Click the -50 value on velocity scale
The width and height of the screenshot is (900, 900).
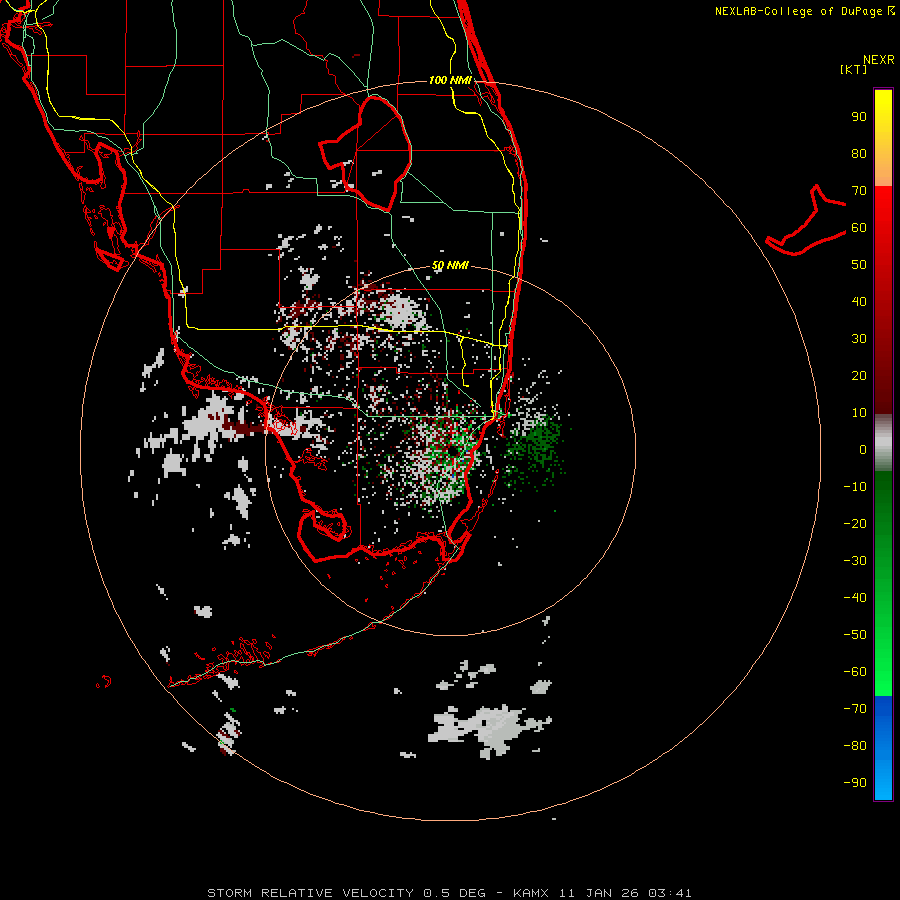pyautogui.click(x=855, y=634)
